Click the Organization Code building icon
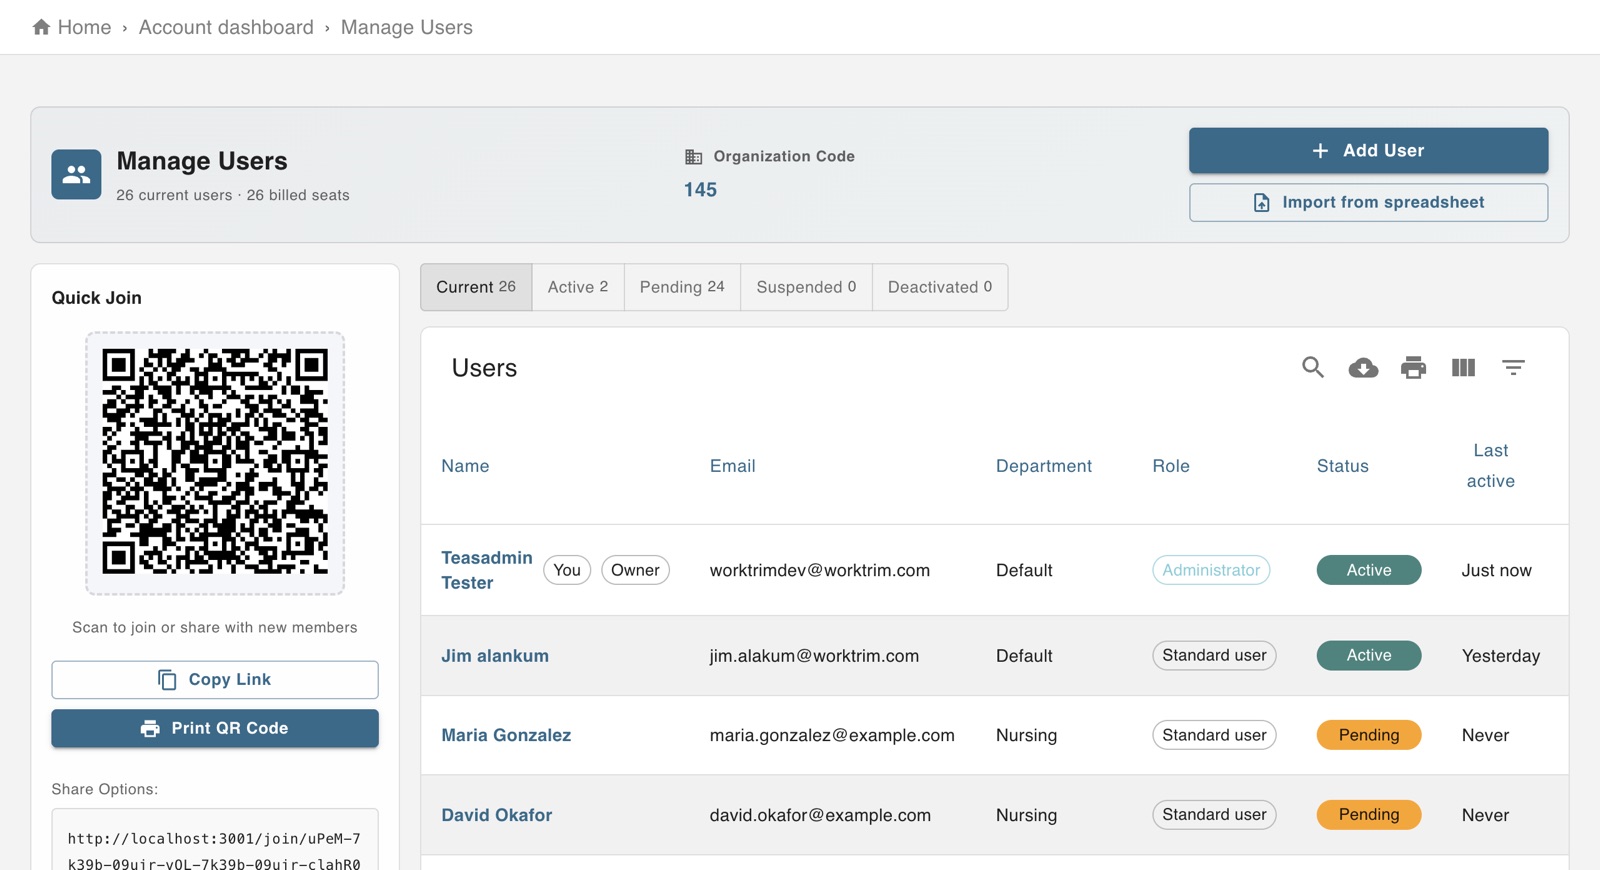1600x870 pixels. [693, 157]
